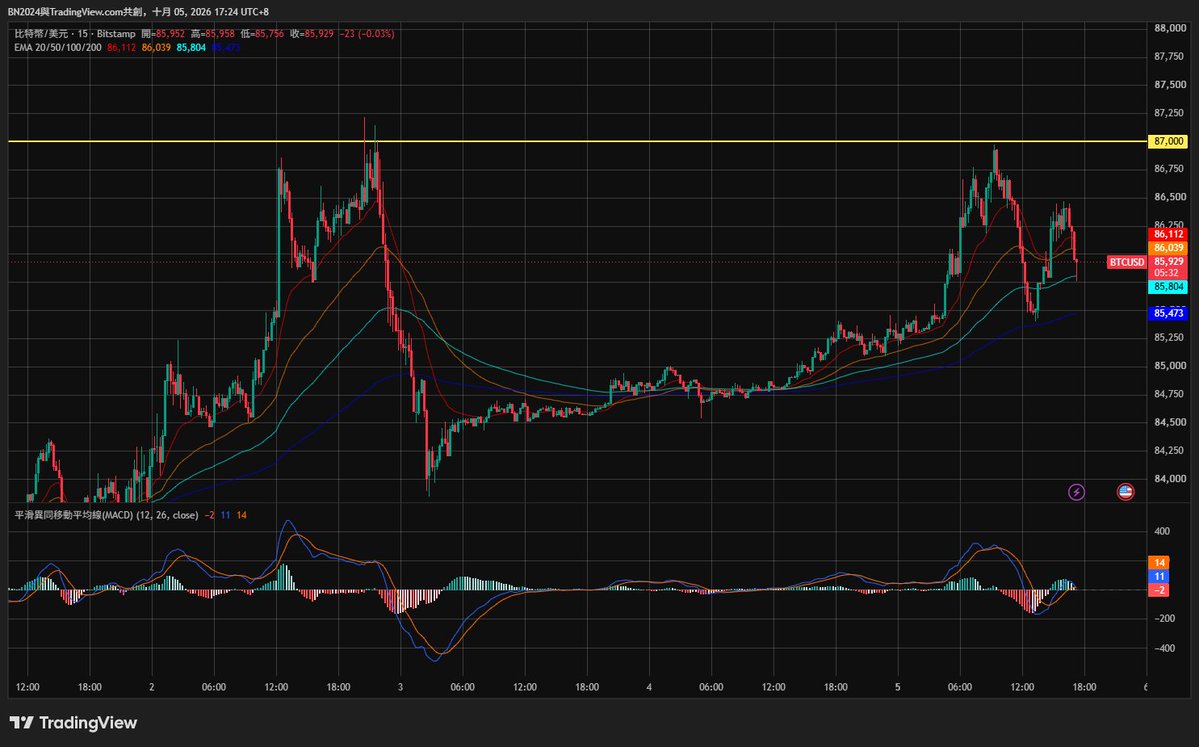Click the BTCUSD symbol tag on the price line
Image resolution: width=1199 pixels, height=747 pixels.
click(1127, 262)
